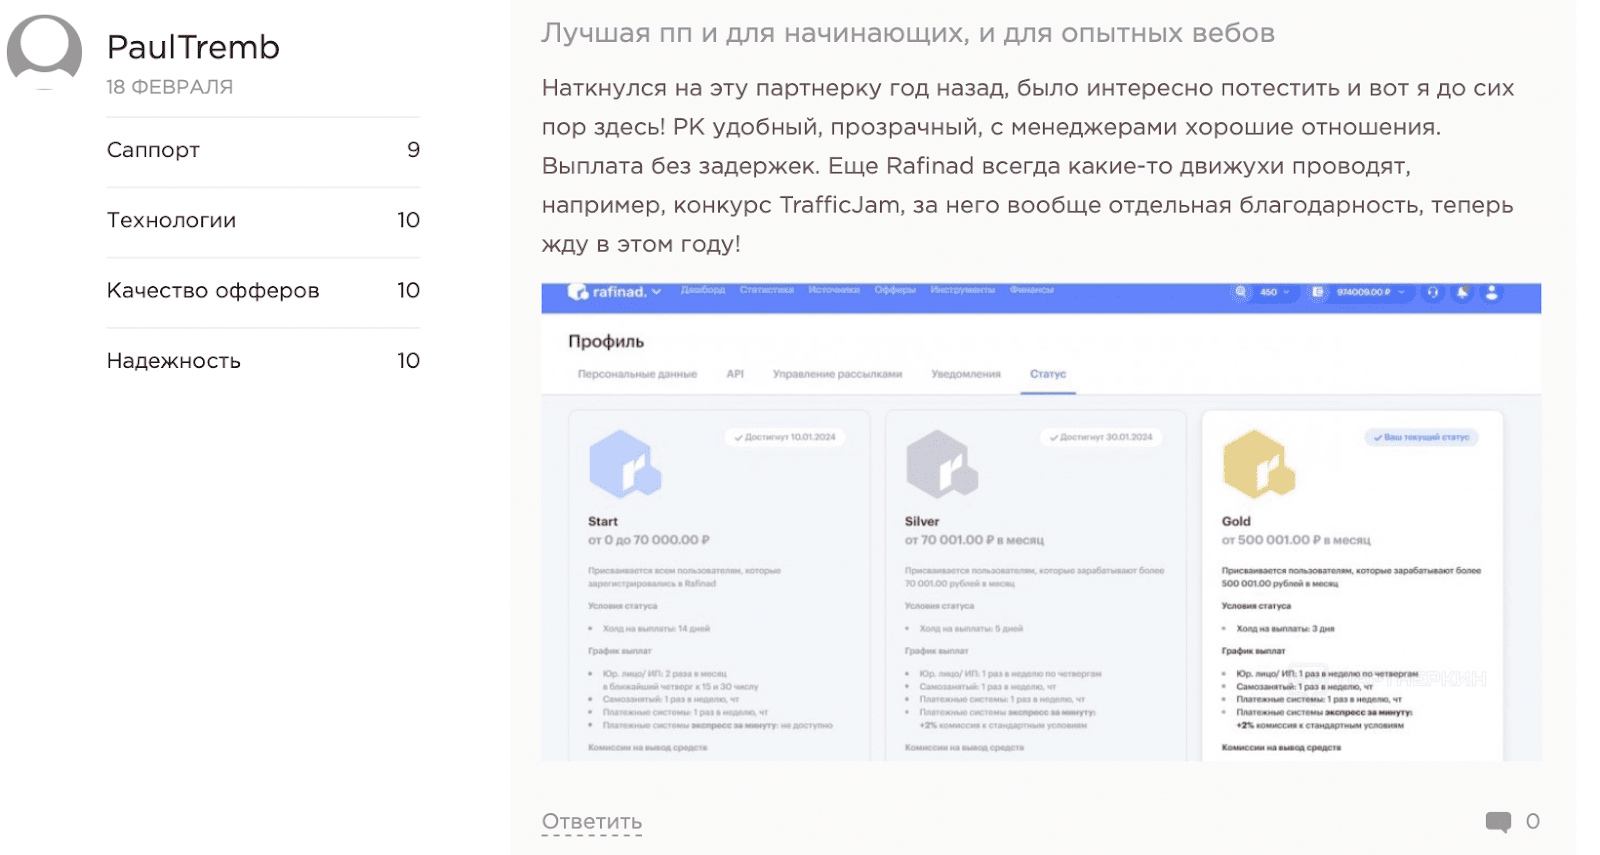Click the comment count 0
This screenshot has width=1600, height=855.
click(1532, 821)
